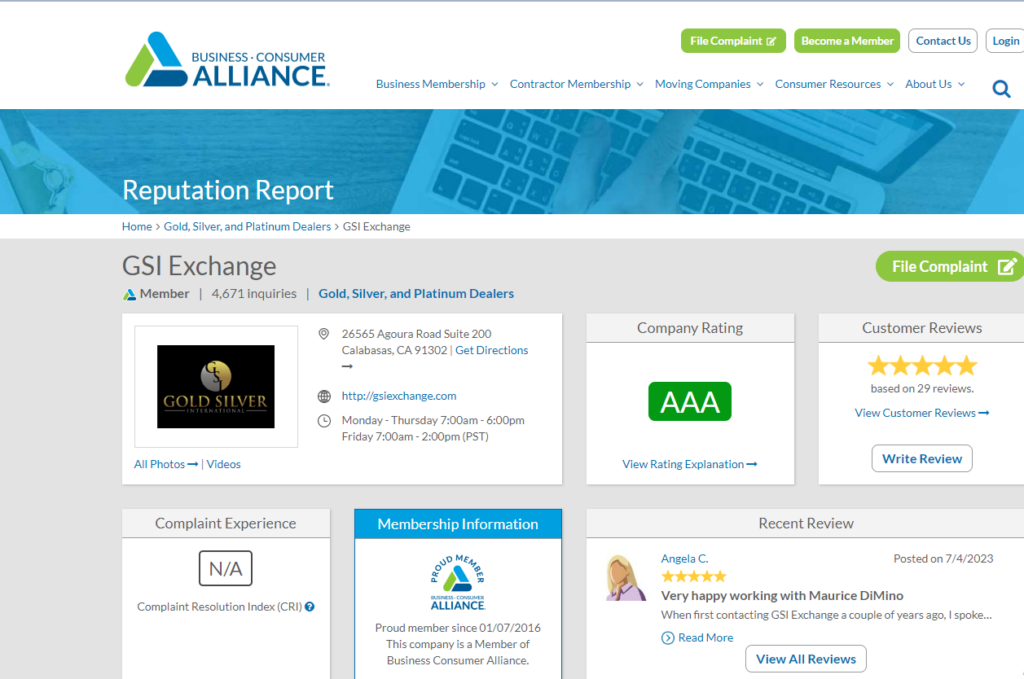The width and height of the screenshot is (1024, 679).
Task: Click 'Posted on 7/4/2023' text
Action: click(x=943, y=559)
